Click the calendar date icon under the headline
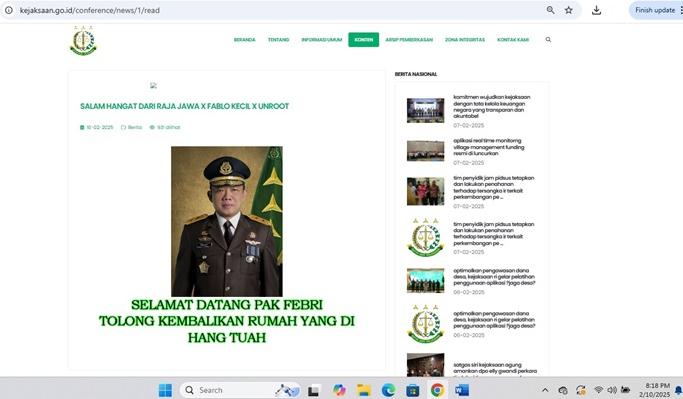The width and height of the screenshot is (683, 399). coord(82,127)
